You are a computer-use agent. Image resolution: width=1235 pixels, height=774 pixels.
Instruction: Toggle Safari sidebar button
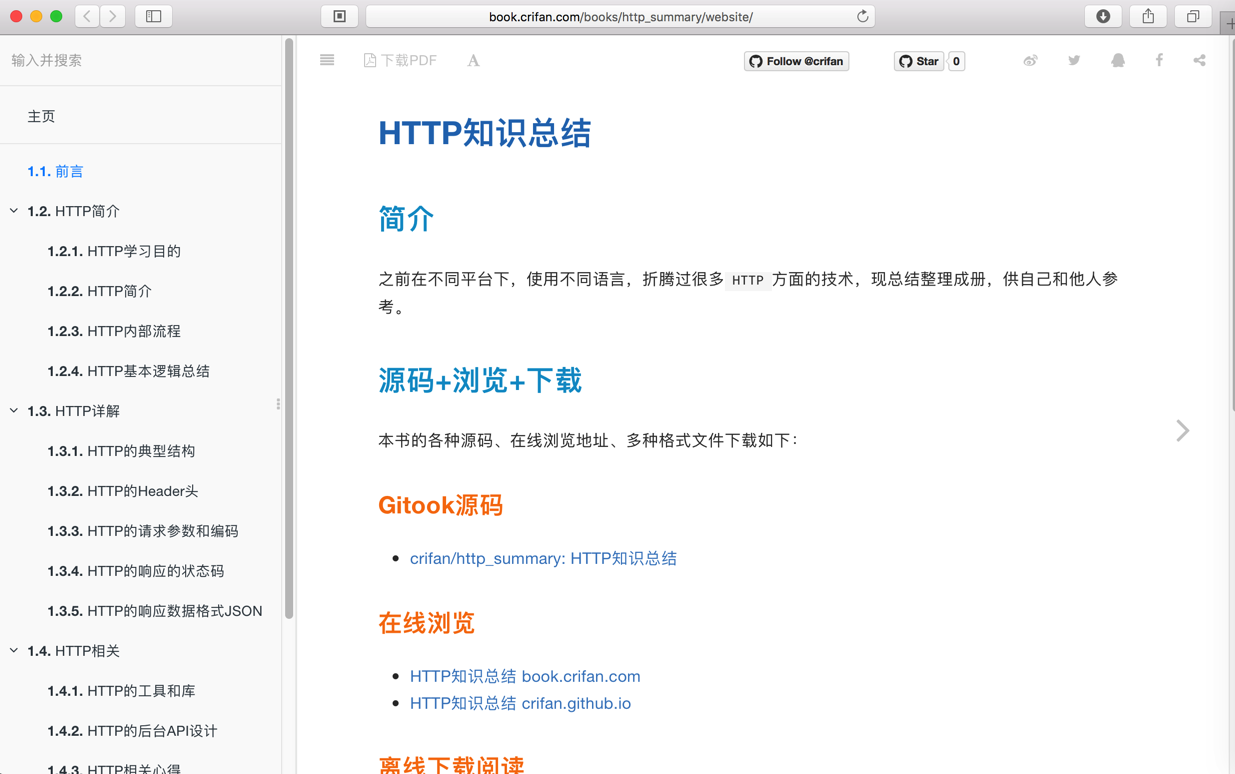coord(154,16)
